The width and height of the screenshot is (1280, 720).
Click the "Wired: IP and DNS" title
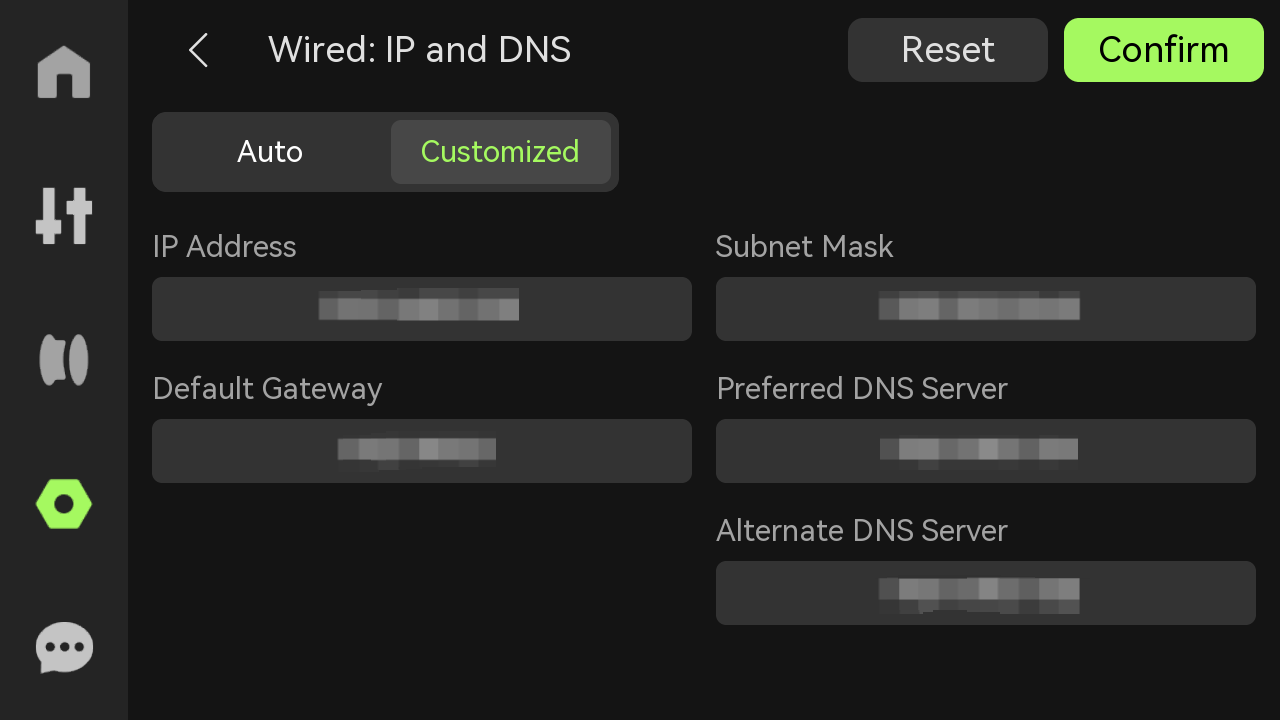click(x=419, y=50)
